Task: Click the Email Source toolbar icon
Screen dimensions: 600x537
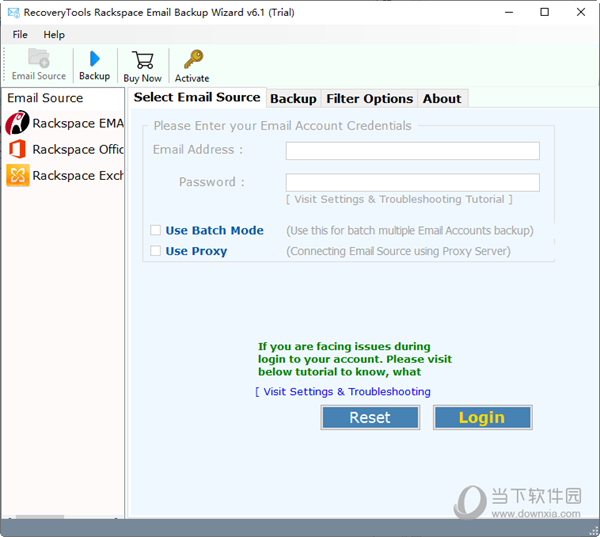Action: click(x=39, y=58)
